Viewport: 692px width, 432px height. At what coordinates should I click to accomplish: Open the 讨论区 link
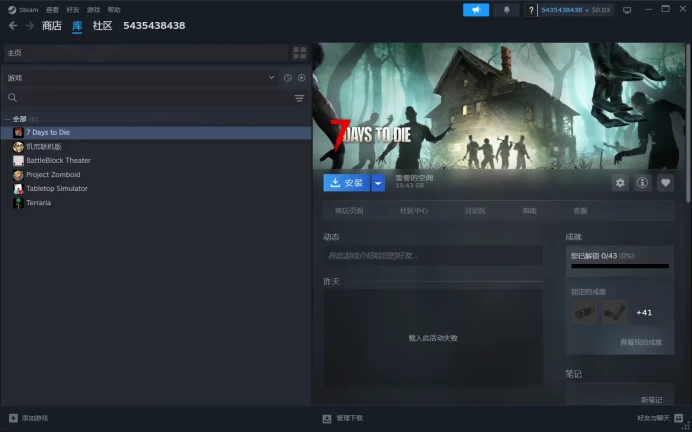point(475,211)
